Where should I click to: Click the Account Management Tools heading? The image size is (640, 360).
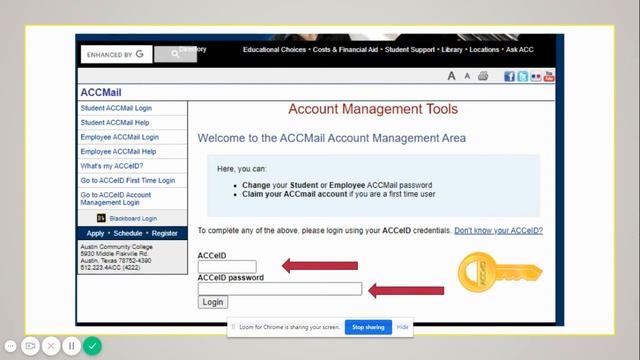373,109
